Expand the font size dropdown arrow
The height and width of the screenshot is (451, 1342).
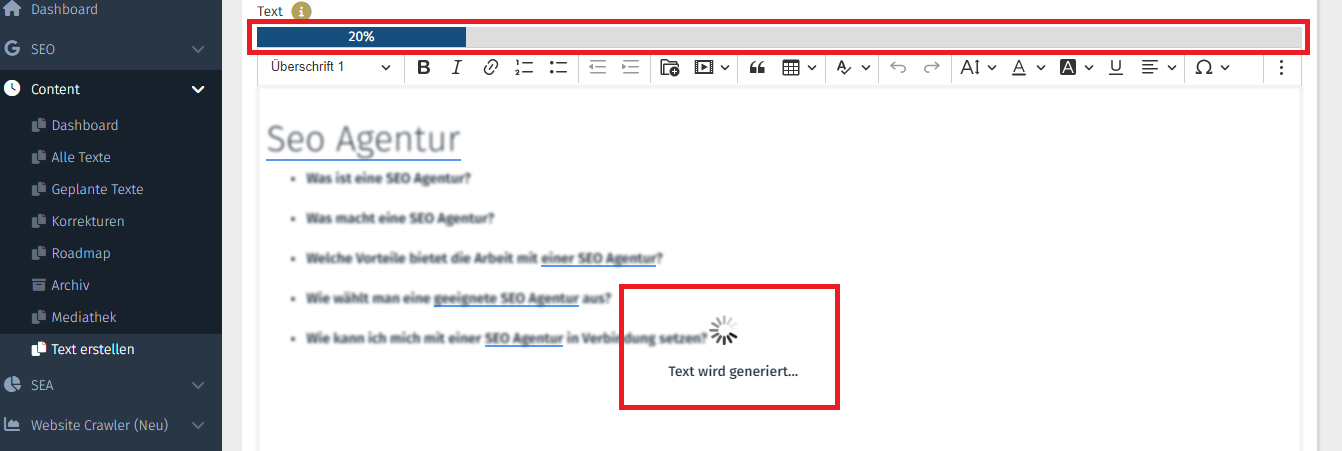click(x=992, y=67)
